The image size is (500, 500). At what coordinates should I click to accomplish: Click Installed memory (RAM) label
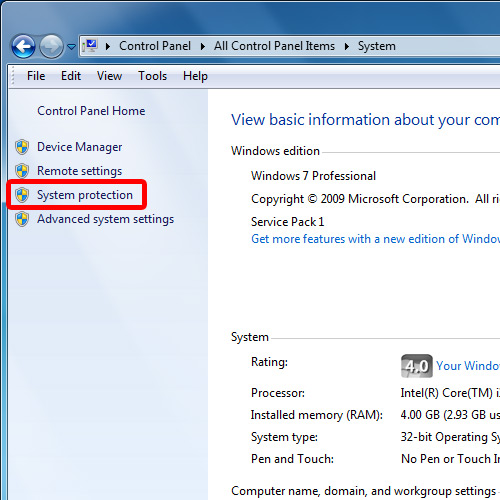(x=317, y=415)
